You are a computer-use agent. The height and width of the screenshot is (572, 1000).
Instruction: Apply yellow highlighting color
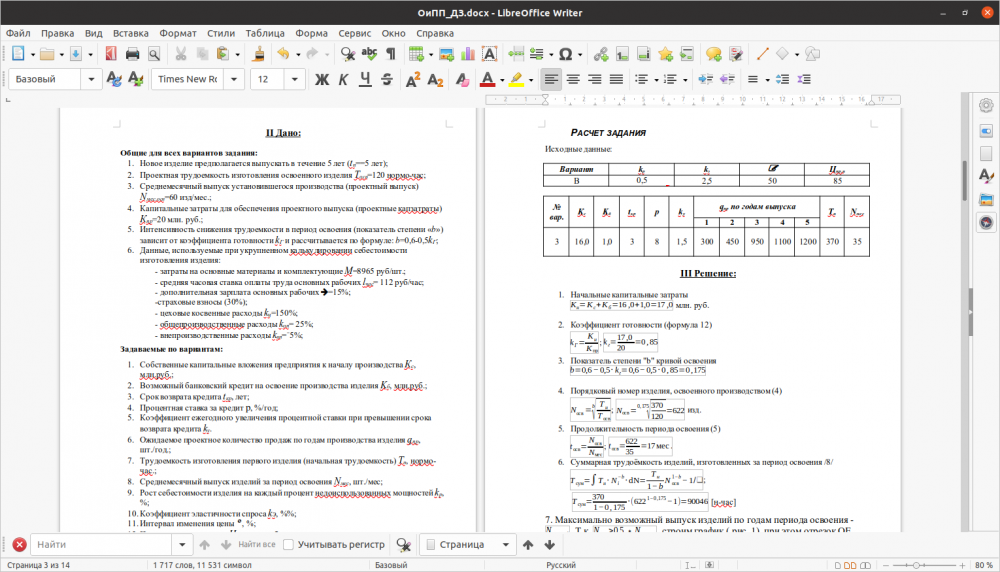pos(516,79)
